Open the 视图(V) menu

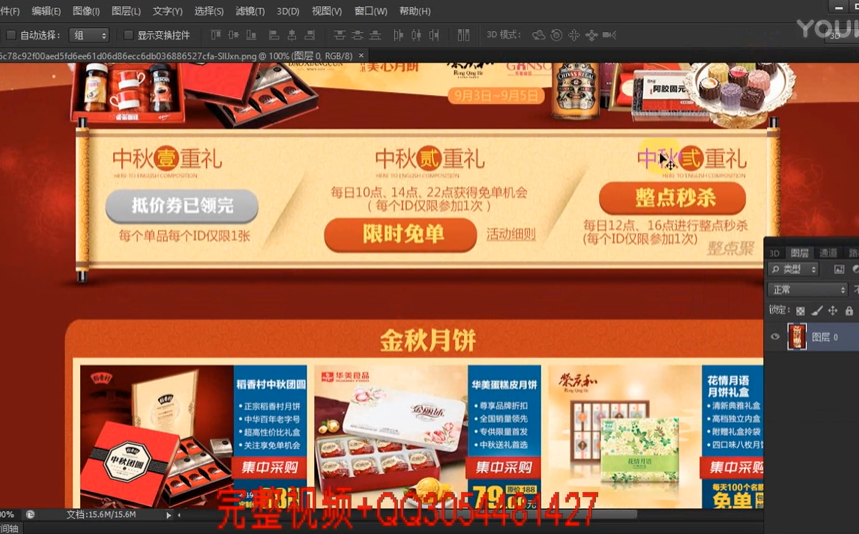(x=327, y=11)
